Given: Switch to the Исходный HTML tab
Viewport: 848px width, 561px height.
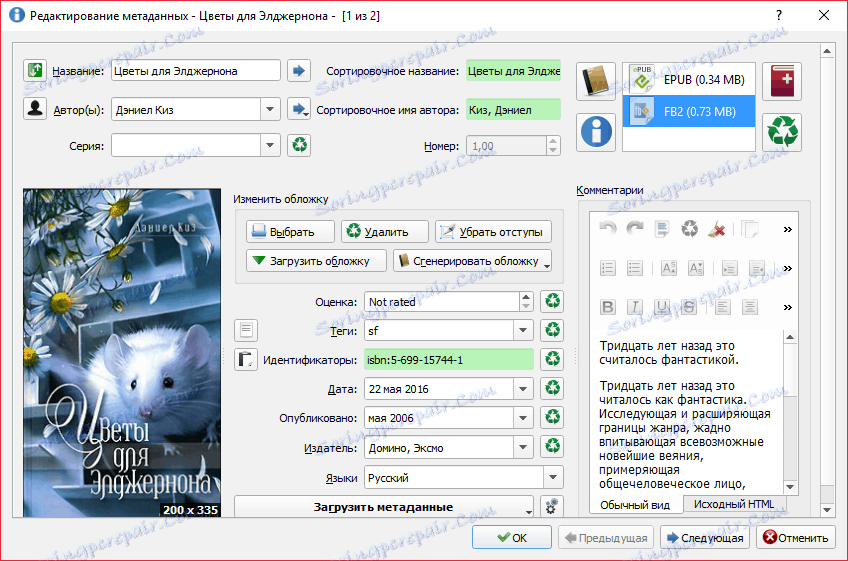Looking at the screenshot, I should [x=734, y=504].
